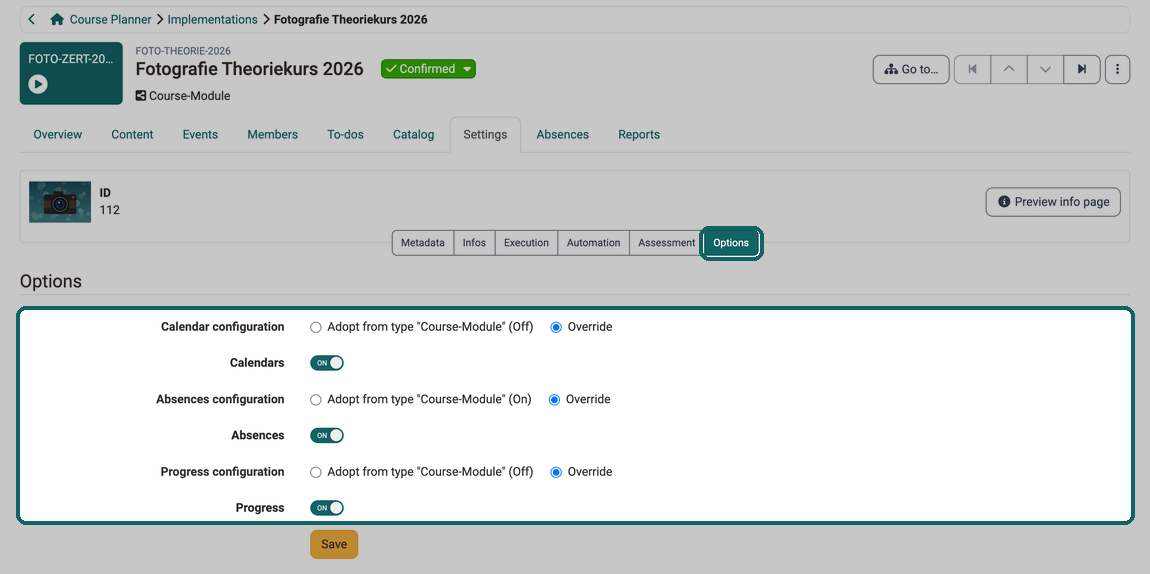
Task: Toggle the Progress switch
Action: pyautogui.click(x=327, y=508)
